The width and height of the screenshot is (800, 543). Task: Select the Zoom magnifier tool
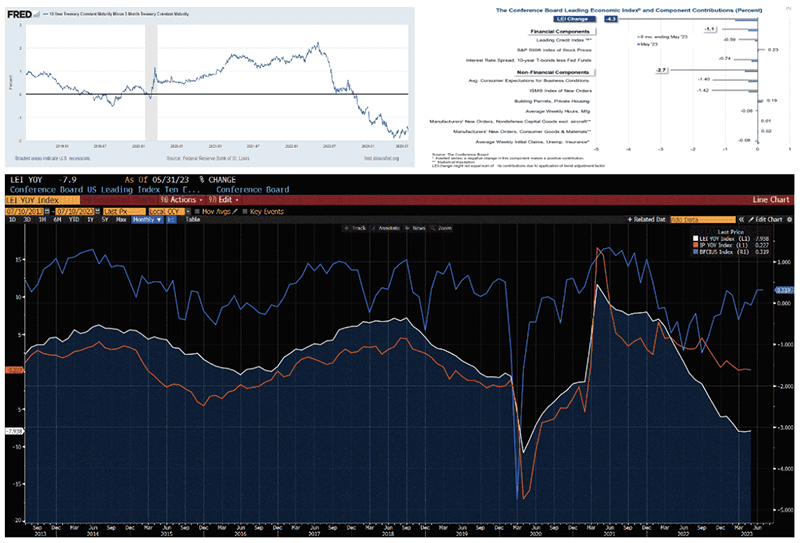[441, 228]
